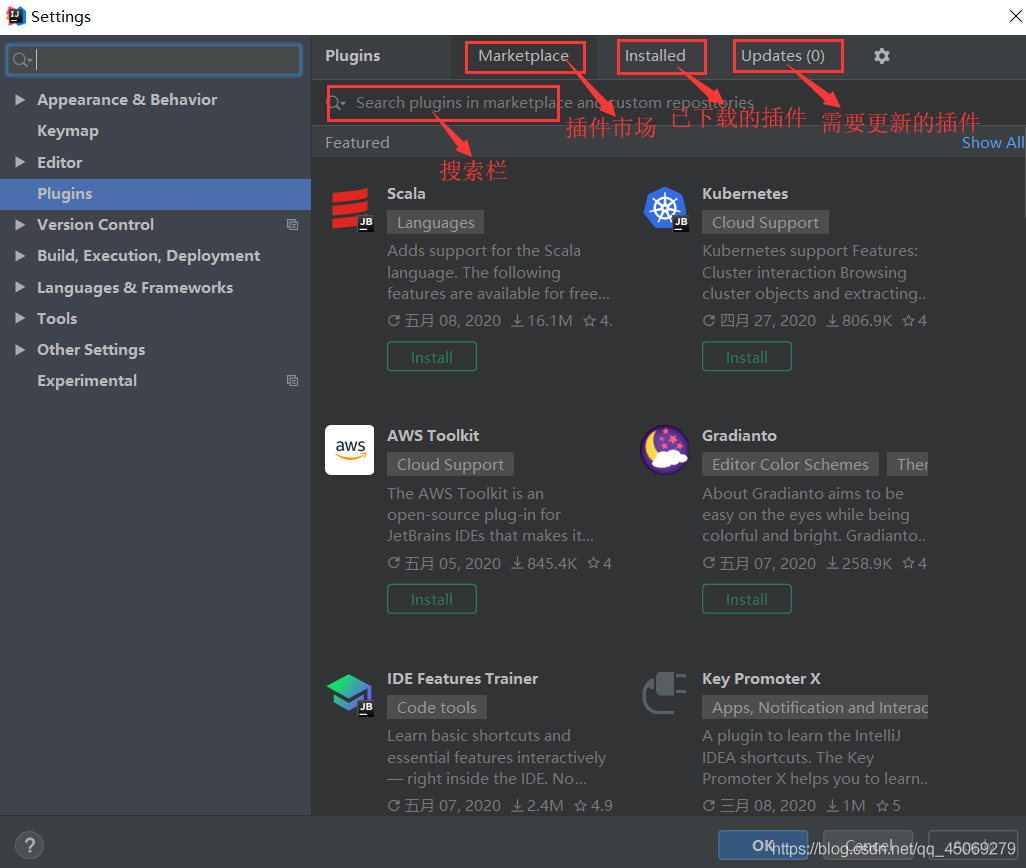Open the Keymap settings page
Screen dimensions: 1026x868
[68, 131]
